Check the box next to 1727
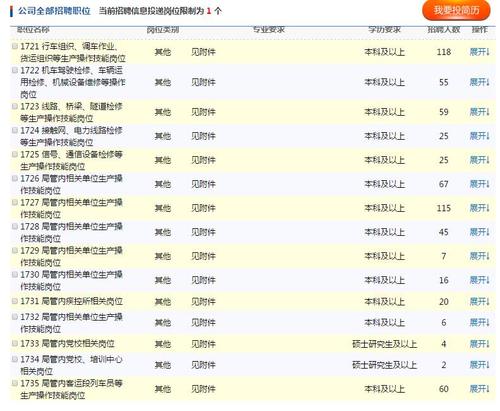Viewport: 500px width, 411px height. 15,202
